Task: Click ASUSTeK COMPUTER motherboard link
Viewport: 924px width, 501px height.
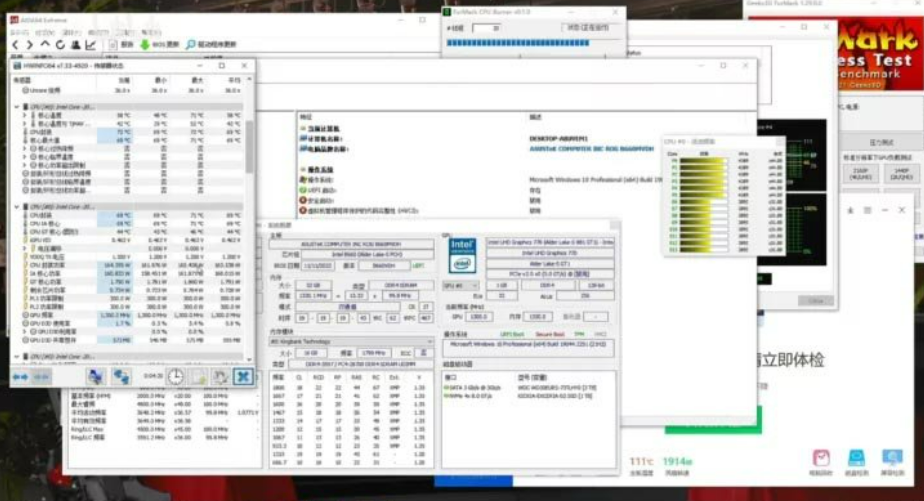Action: coord(591,149)
